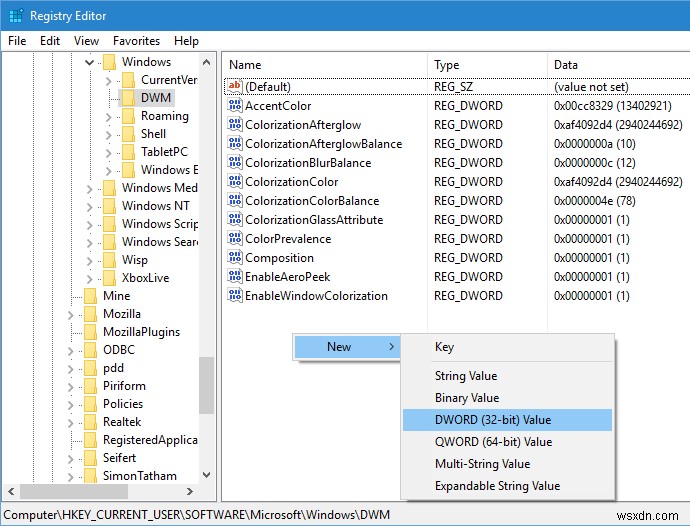Viewport: 690px width, 526px height.
Task: Expand the CurrentVer key
Action: pos(109,81)
